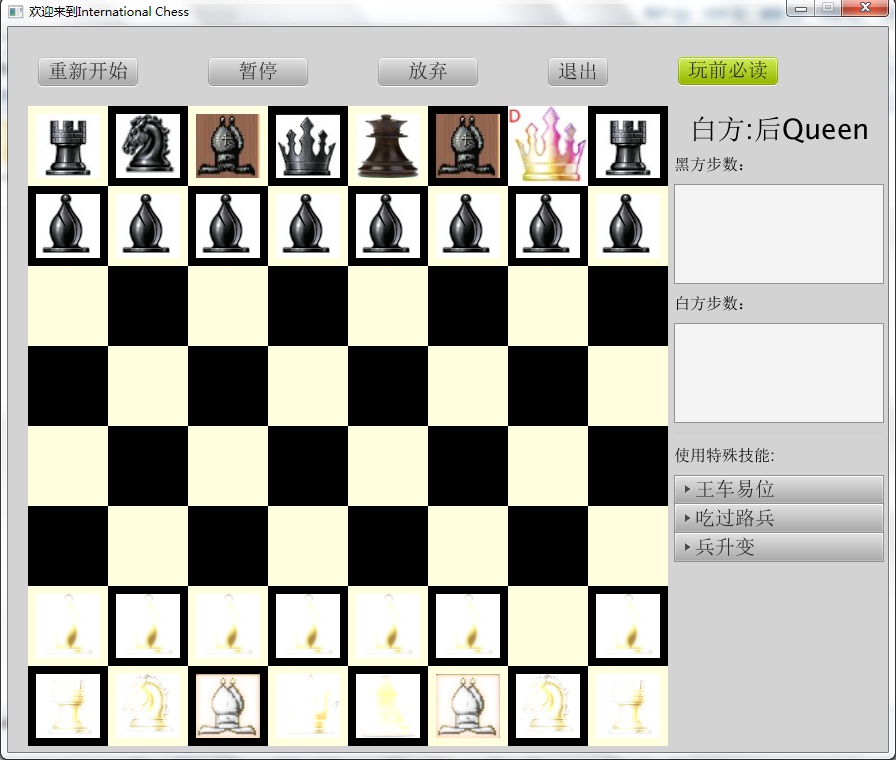
Task: Expand the 王车易位 castling skill panel
Action: (779, 489)
